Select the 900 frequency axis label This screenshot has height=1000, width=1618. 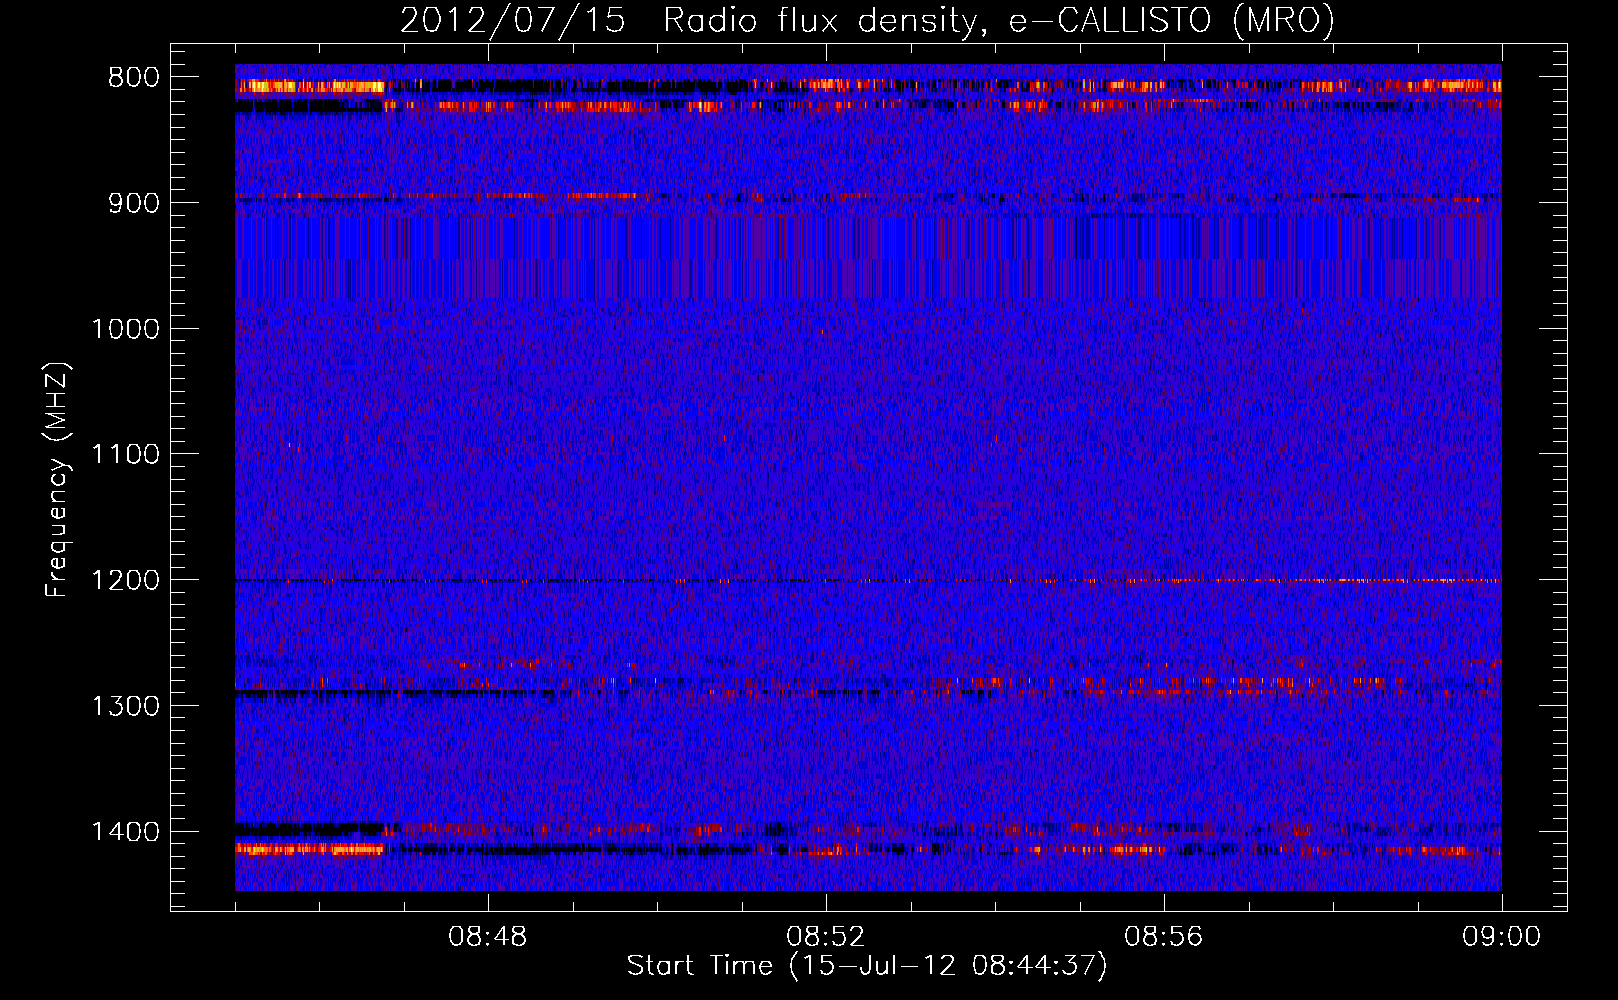tap(134, 203)
